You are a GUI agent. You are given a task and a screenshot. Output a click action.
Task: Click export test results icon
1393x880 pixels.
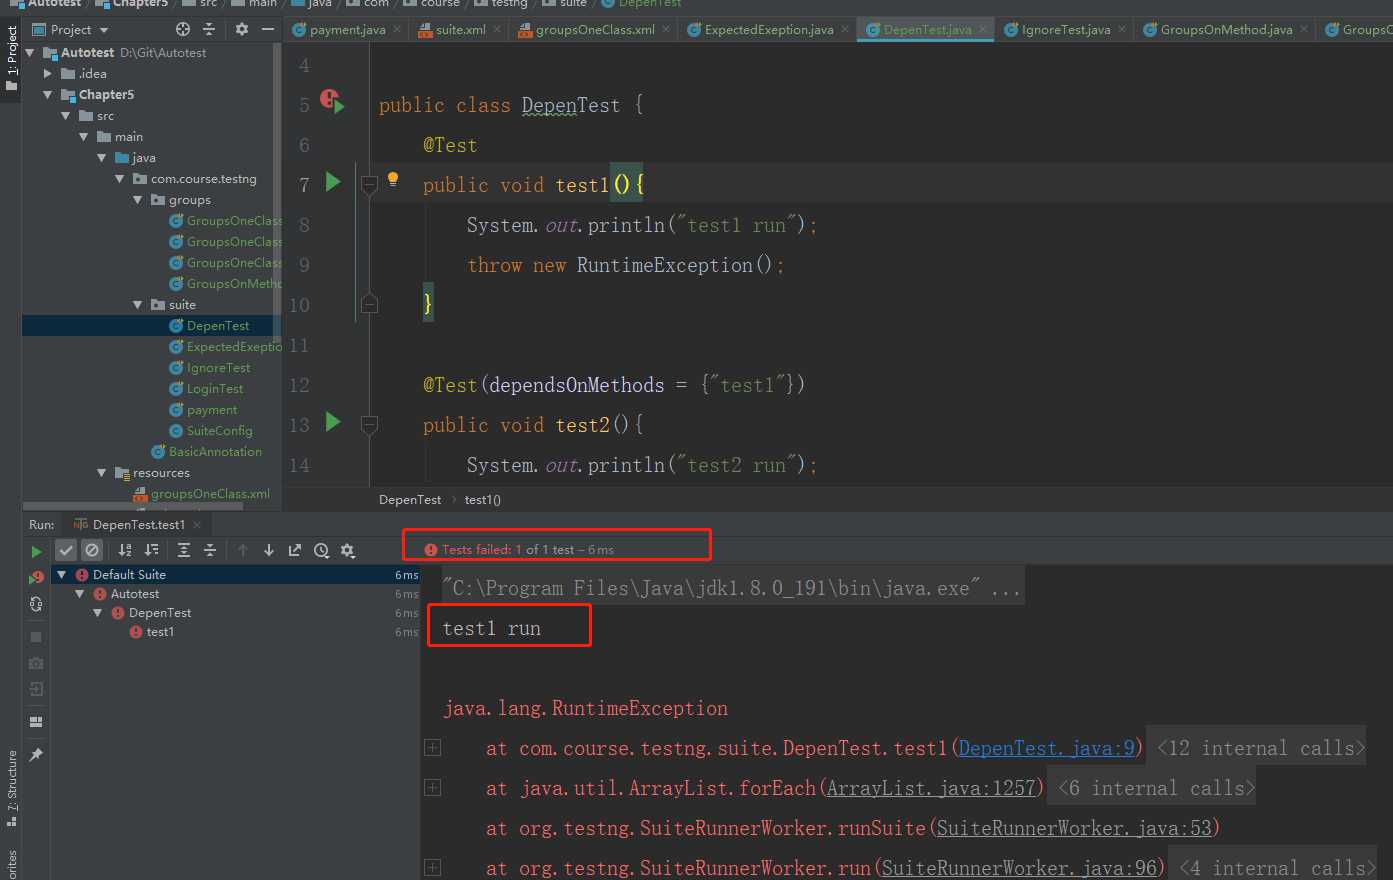(x=295, y=550)
